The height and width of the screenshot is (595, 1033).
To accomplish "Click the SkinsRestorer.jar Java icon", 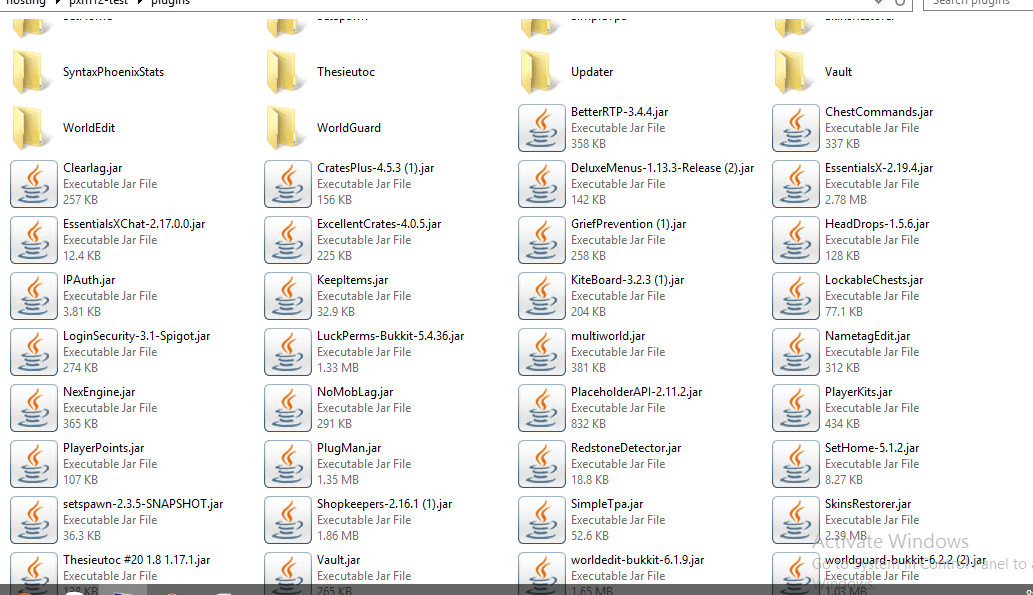I will click(x=796, y=520).
